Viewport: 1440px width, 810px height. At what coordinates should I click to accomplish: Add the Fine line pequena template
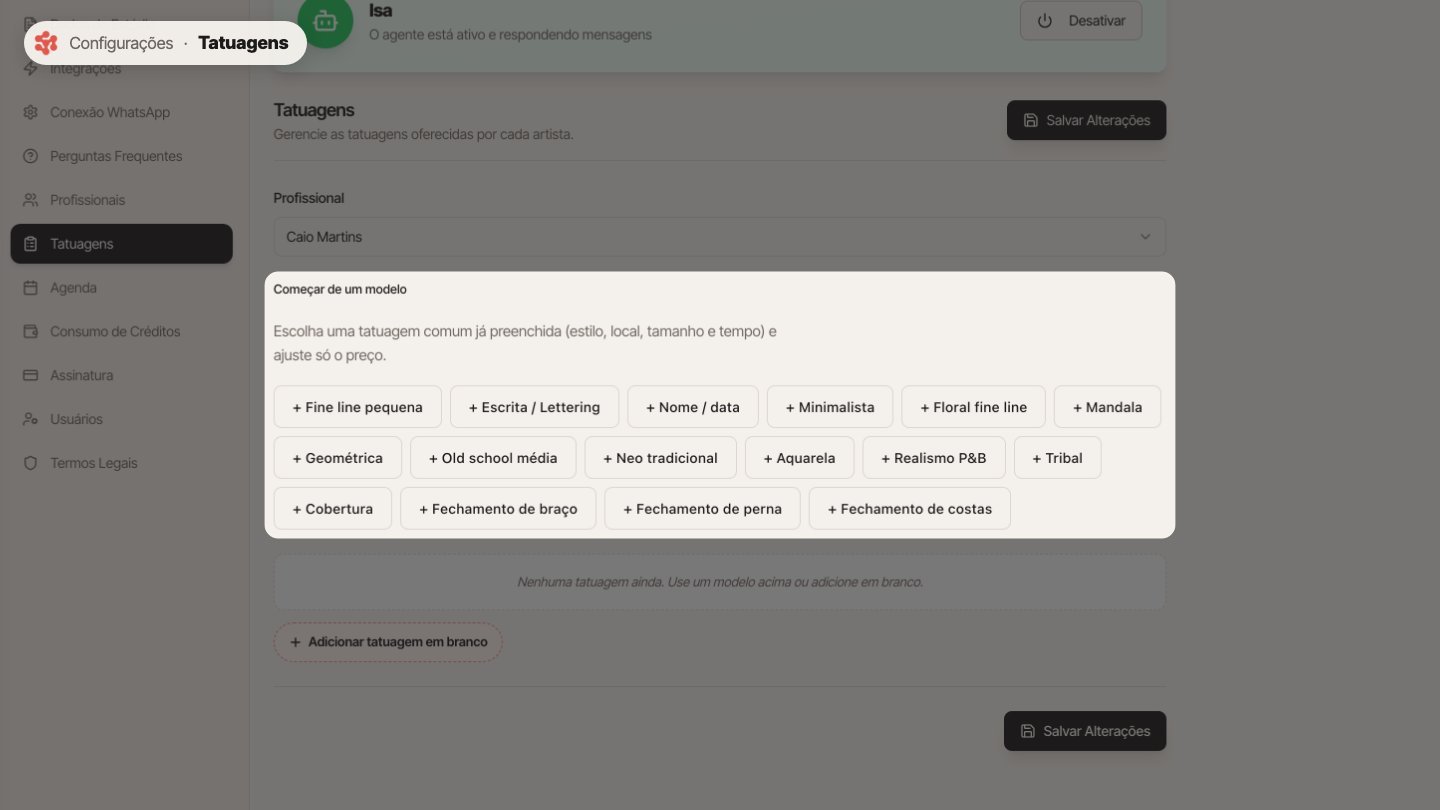tap(358, 407)
